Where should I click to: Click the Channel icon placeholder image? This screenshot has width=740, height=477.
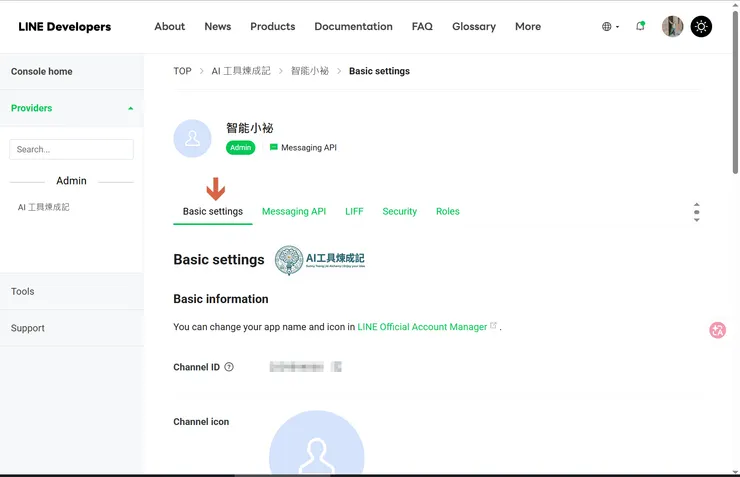[317, 443]
